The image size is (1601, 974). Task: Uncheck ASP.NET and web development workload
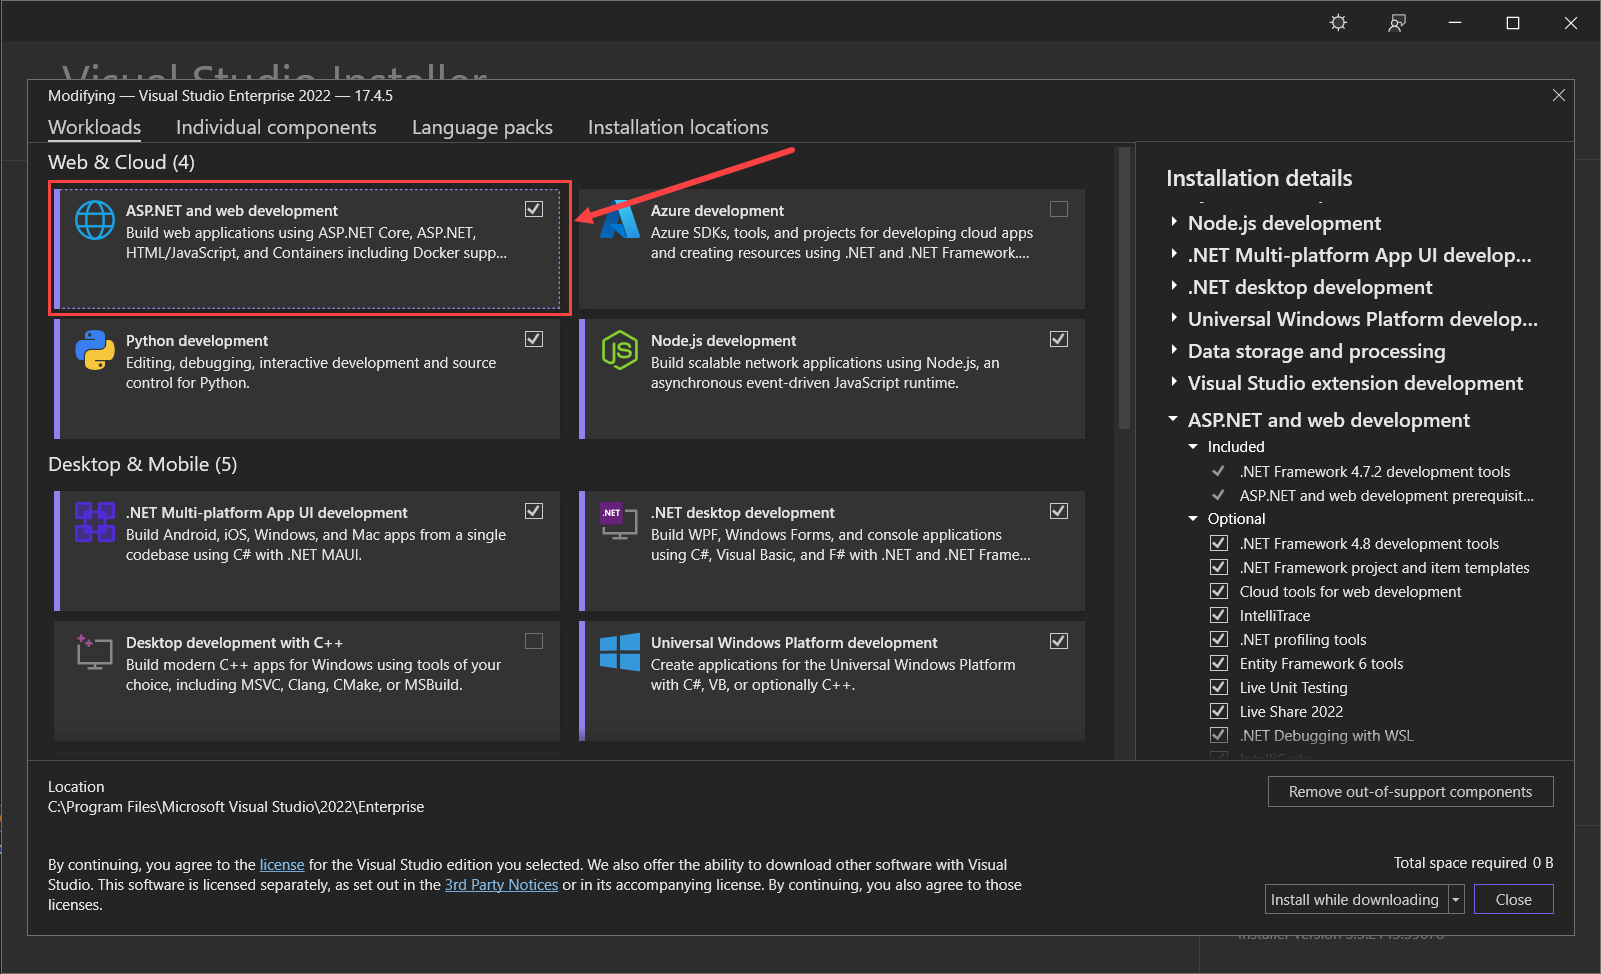(534, 209)
